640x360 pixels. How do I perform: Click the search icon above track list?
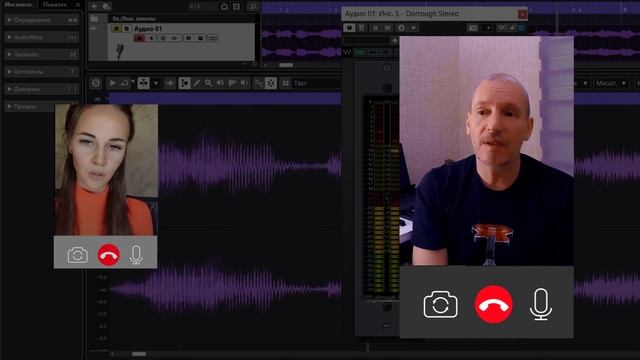click(253, 6)
